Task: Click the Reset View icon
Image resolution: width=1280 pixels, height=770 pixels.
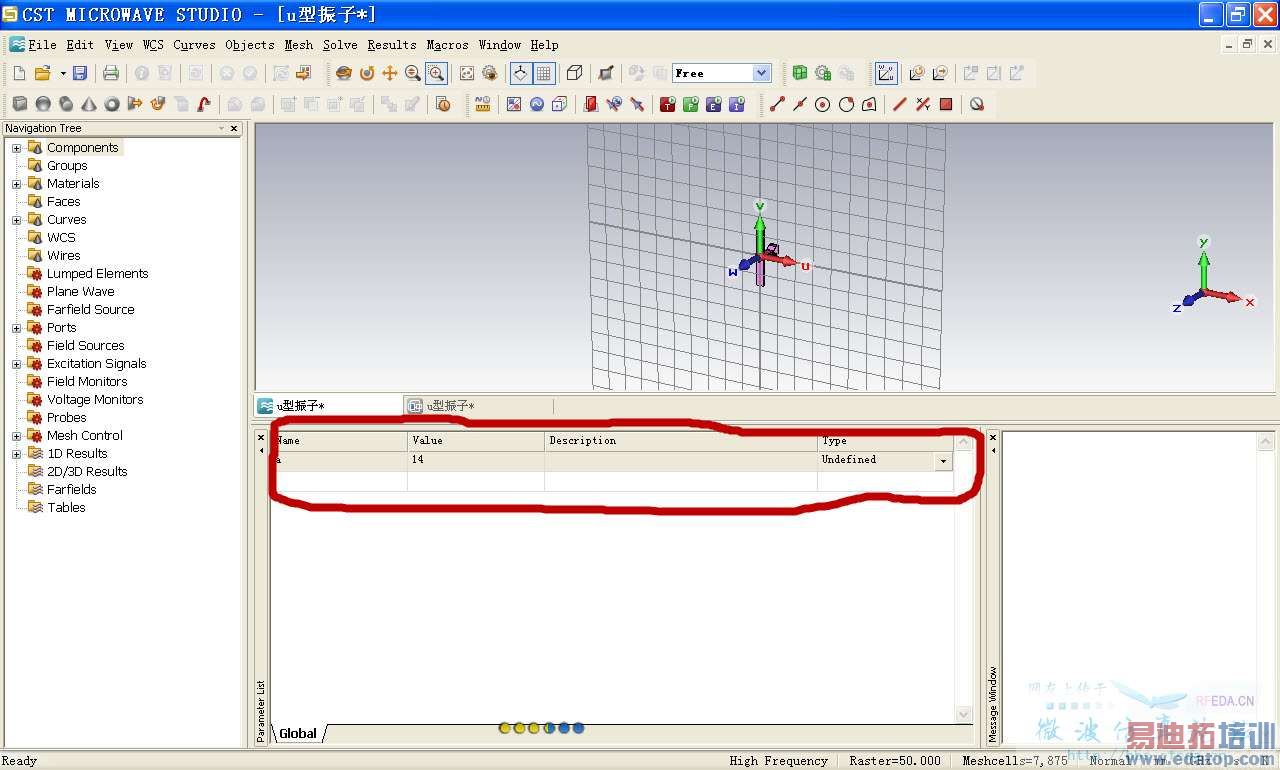Action: (x=466, y=73)
